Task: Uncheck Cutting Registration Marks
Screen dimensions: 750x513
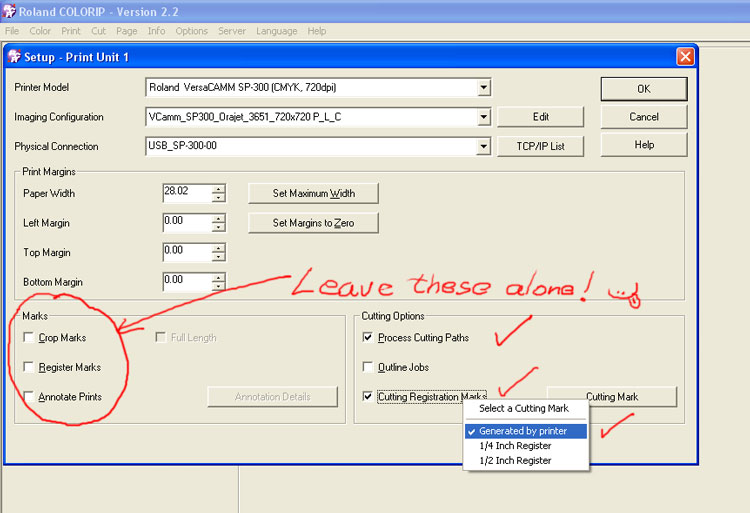Action: [368, 397]
